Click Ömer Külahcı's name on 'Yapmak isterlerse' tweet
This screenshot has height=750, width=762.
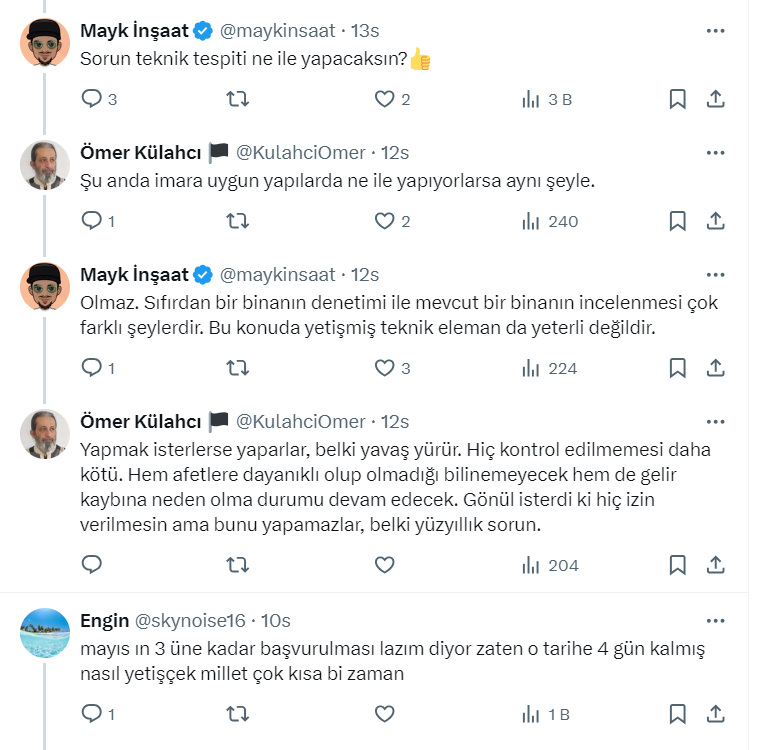point(141,421)
